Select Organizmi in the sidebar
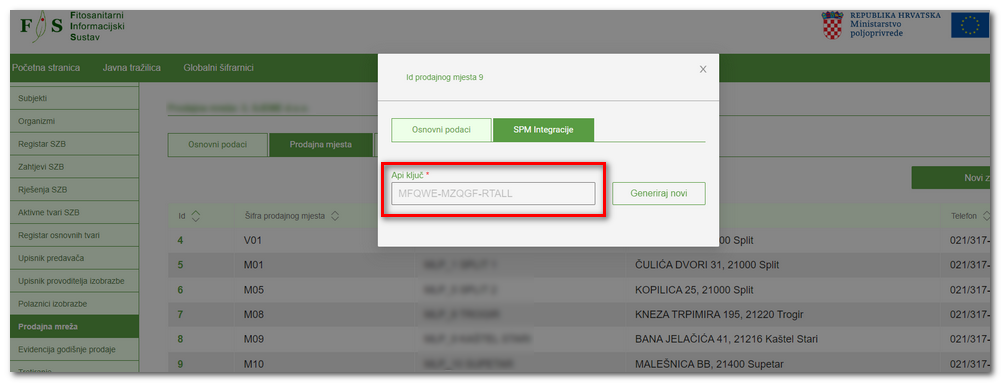1001x383 pixels. 74,121
